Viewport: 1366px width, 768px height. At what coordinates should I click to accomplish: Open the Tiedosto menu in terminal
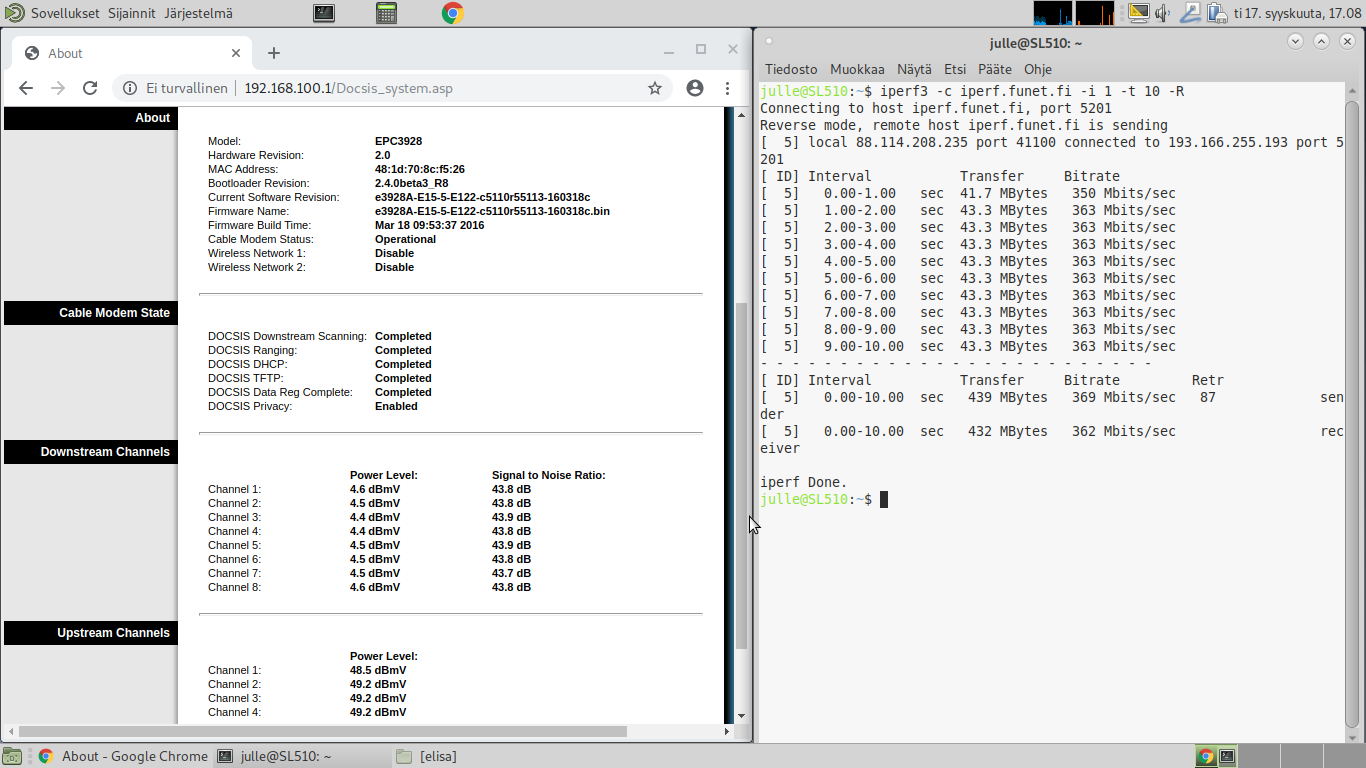[790, 69]
